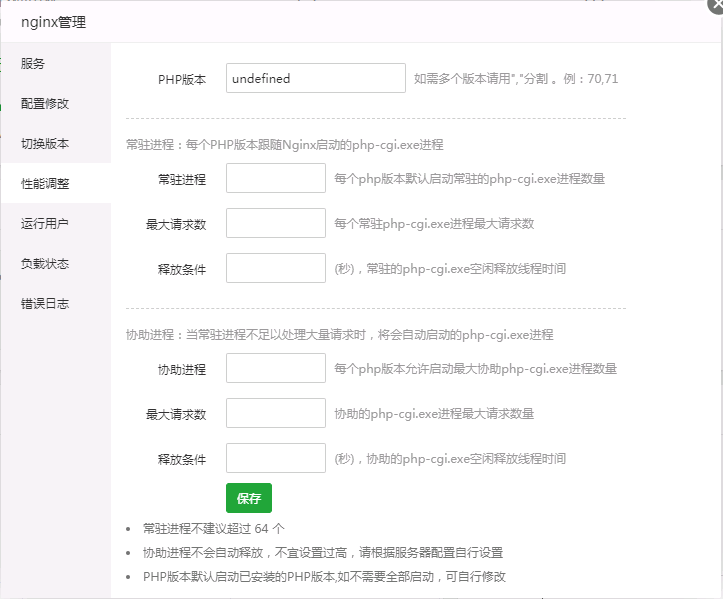Screen dimensions: 723x599
Task: Click hint 每个常驻php-cgi.exe进程最大请求数
Action: pyautogui.click(x=434, y=224)
